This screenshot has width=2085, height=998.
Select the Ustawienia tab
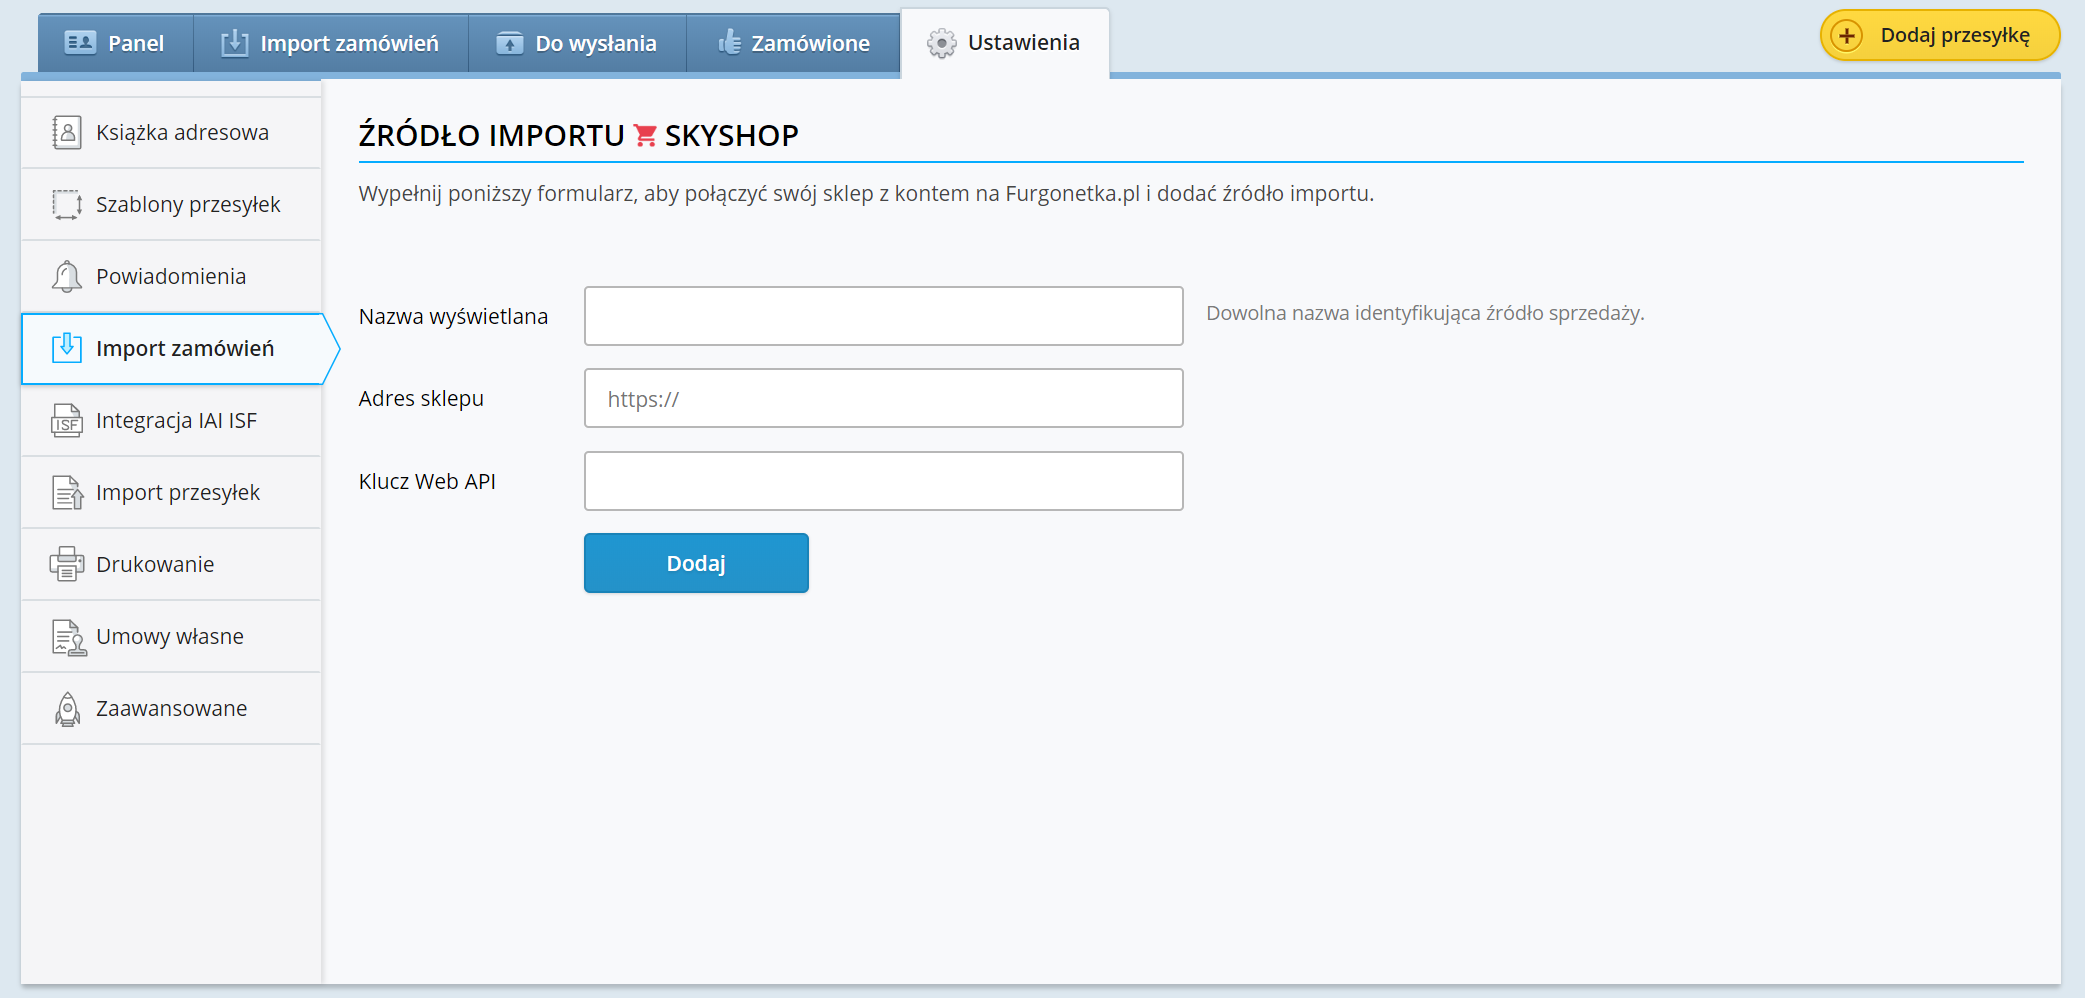1005,43
